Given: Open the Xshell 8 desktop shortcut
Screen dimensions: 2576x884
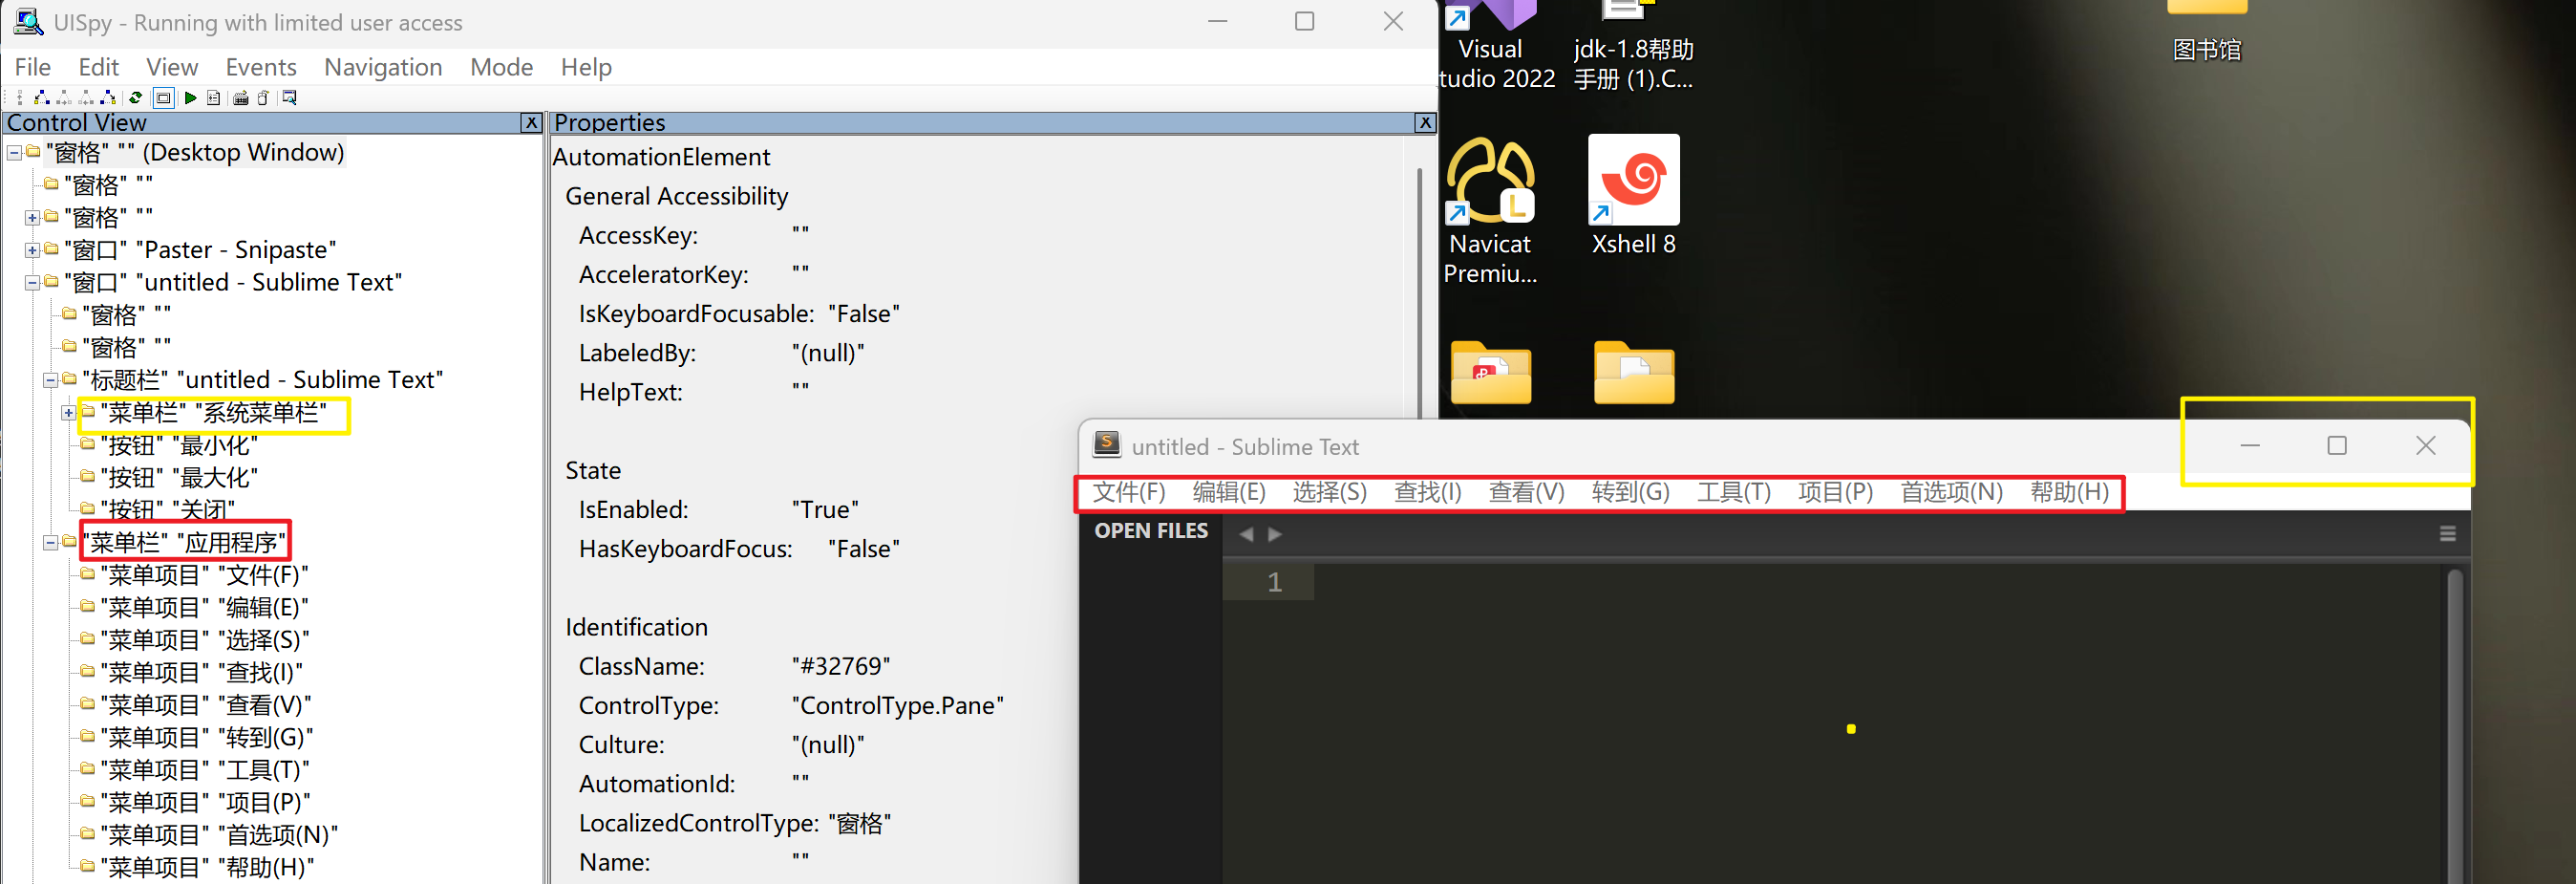Looking at the screenshot, I should tap(1633, 196).
